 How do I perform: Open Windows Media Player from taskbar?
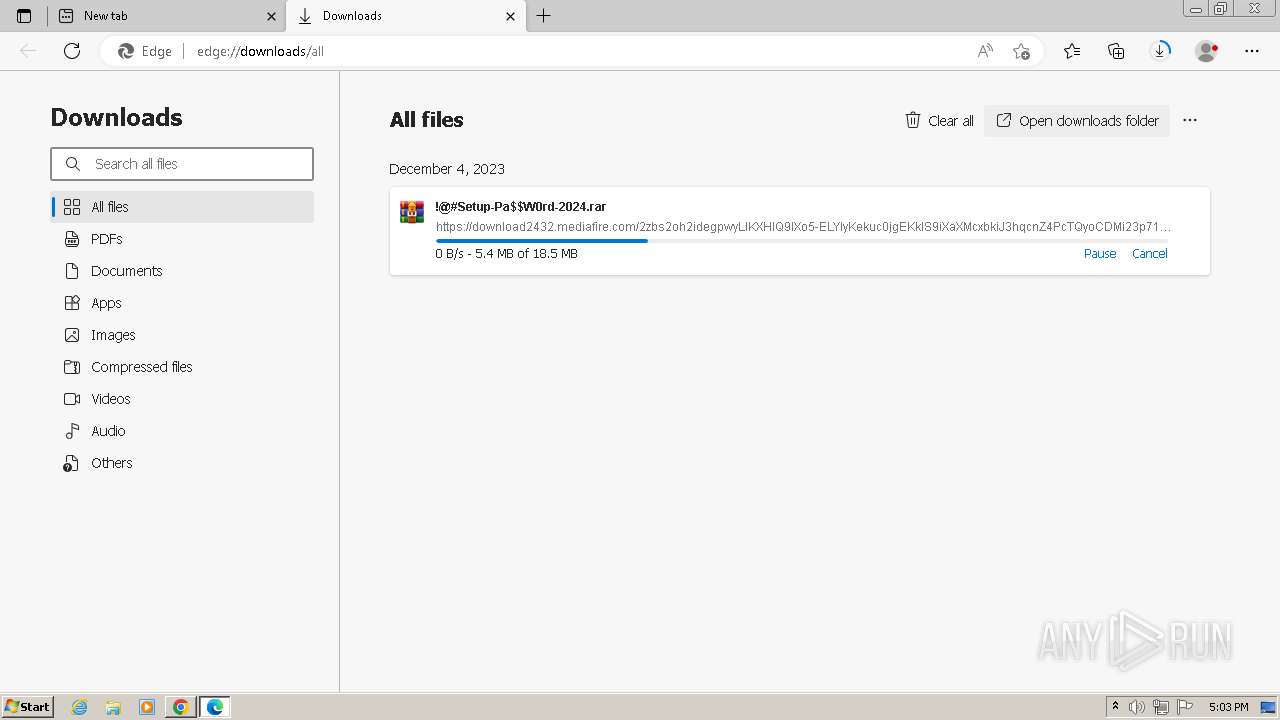(x=147, y=707)
